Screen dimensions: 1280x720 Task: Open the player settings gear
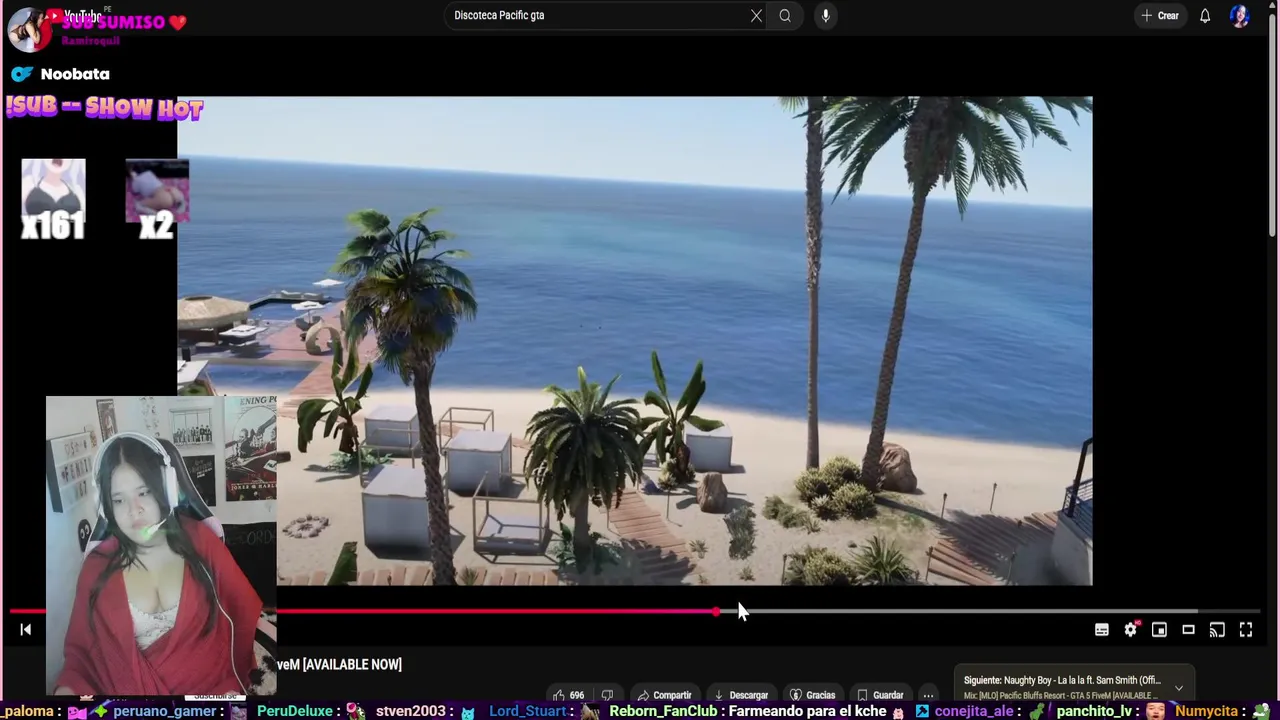pos(1130,629)
